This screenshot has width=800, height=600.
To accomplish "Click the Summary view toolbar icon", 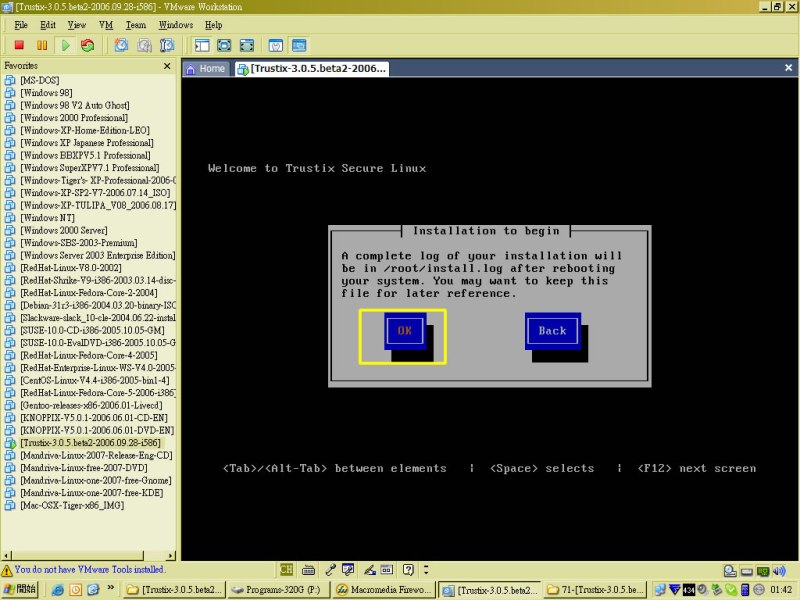I will 276,45.
